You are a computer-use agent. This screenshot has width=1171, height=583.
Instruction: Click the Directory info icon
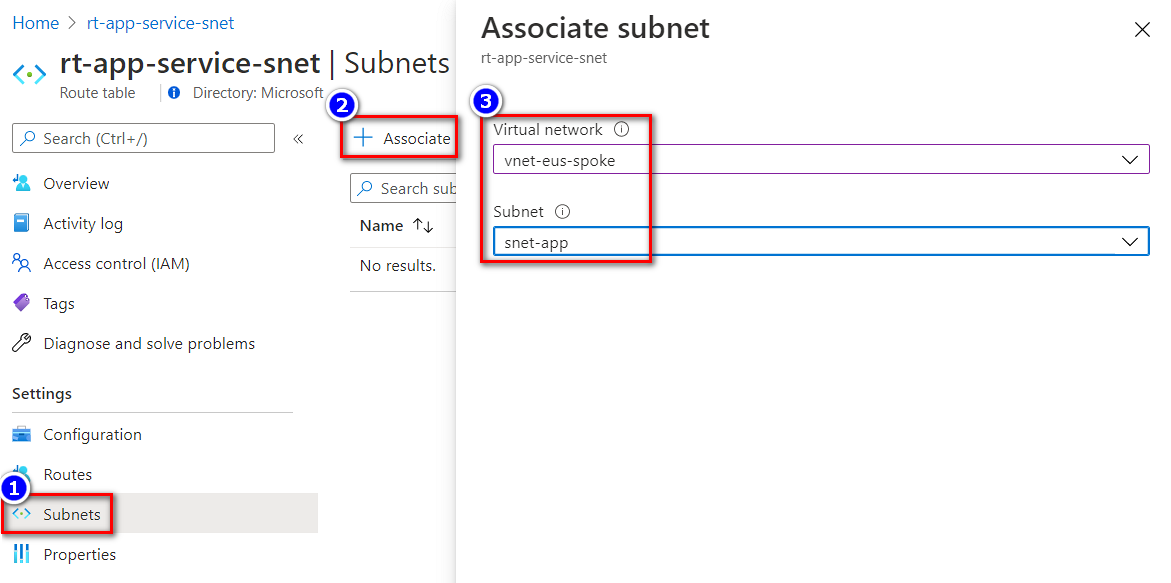[174, 93]
